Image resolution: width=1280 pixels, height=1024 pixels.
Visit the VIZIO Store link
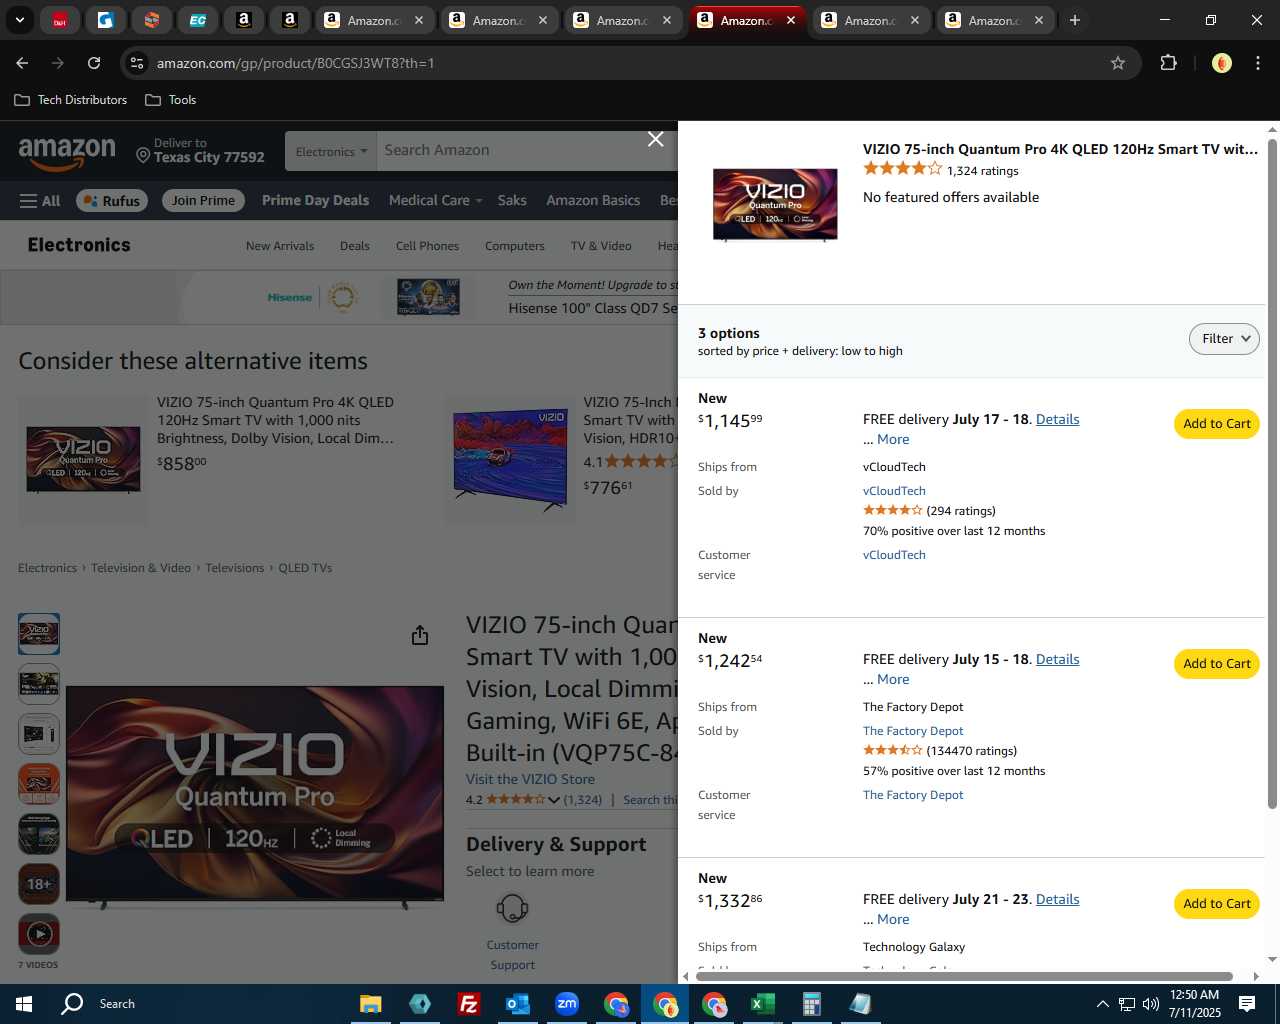530,779
